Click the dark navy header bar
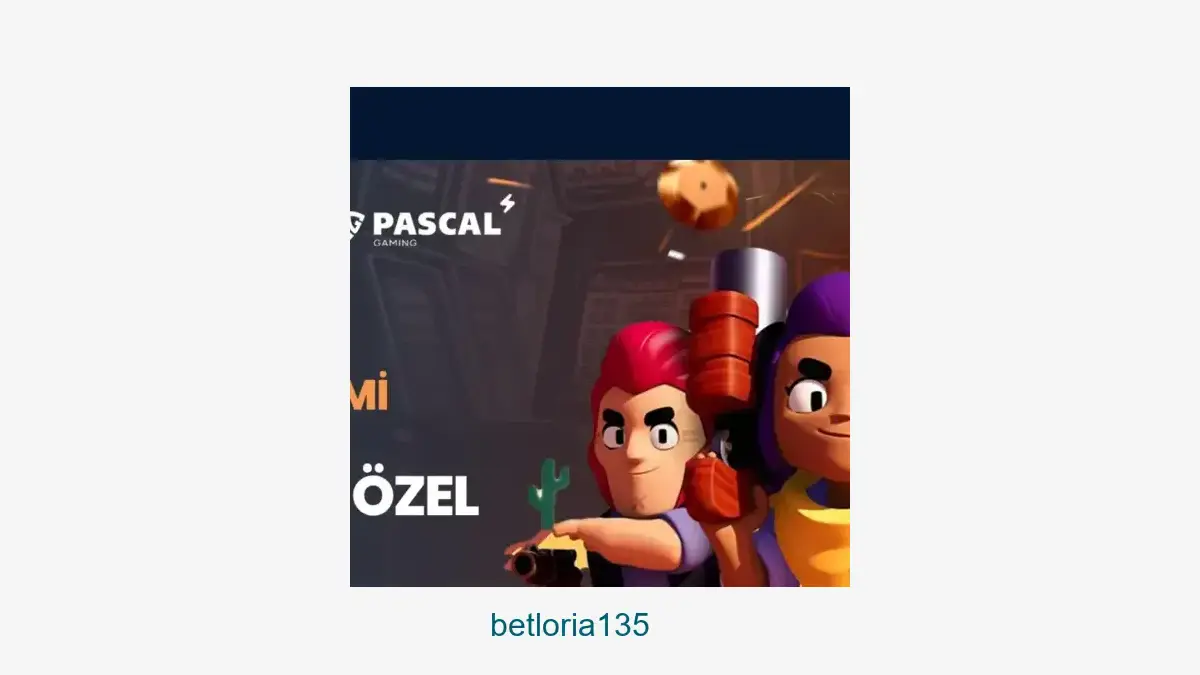1200x675 pixels. pos(600,123)
